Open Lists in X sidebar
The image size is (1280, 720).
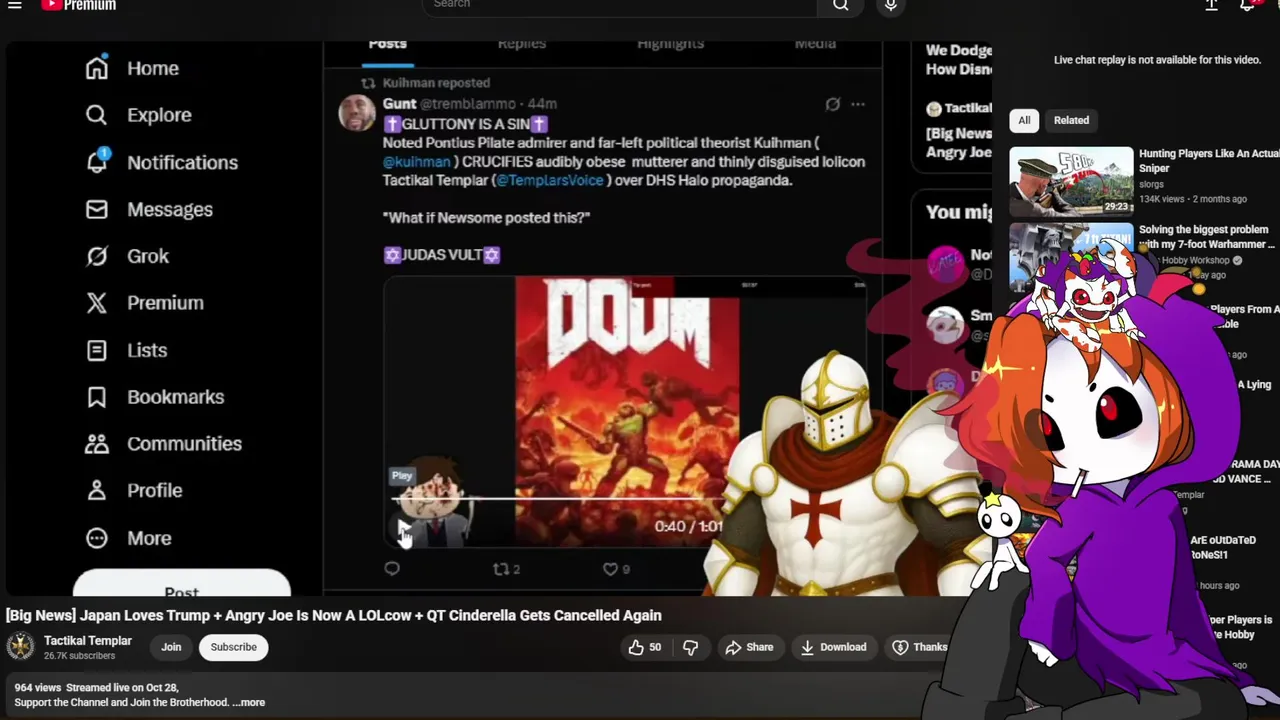point(126,350)
